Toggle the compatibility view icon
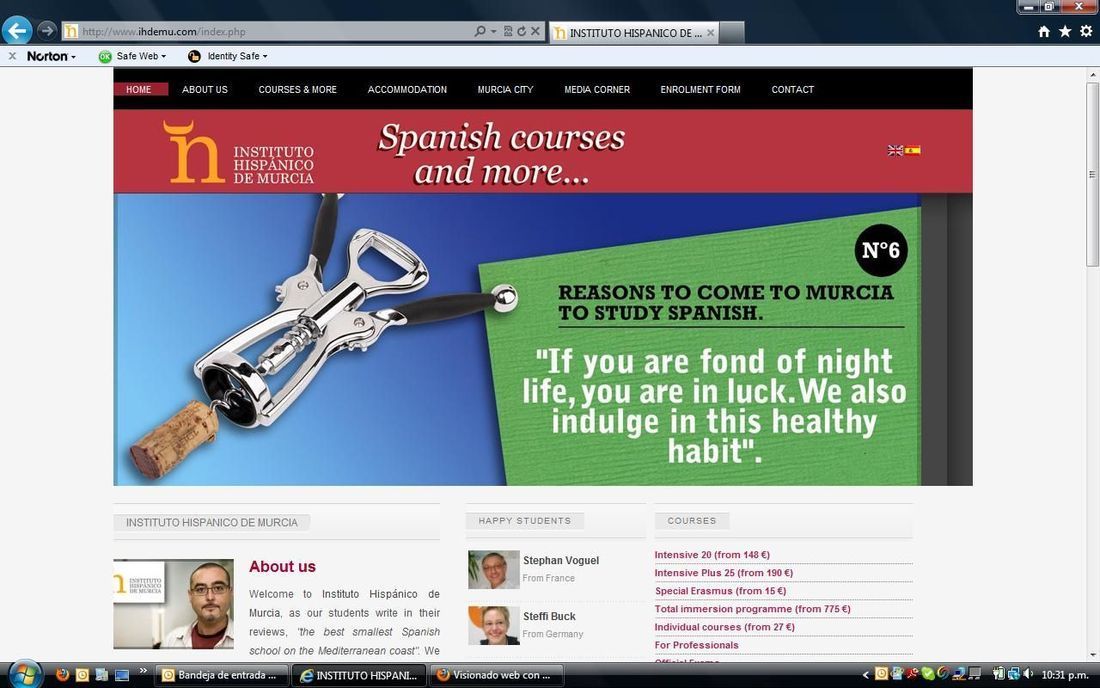The height and width of the screenshot is (688, 1100). (508, 32)
